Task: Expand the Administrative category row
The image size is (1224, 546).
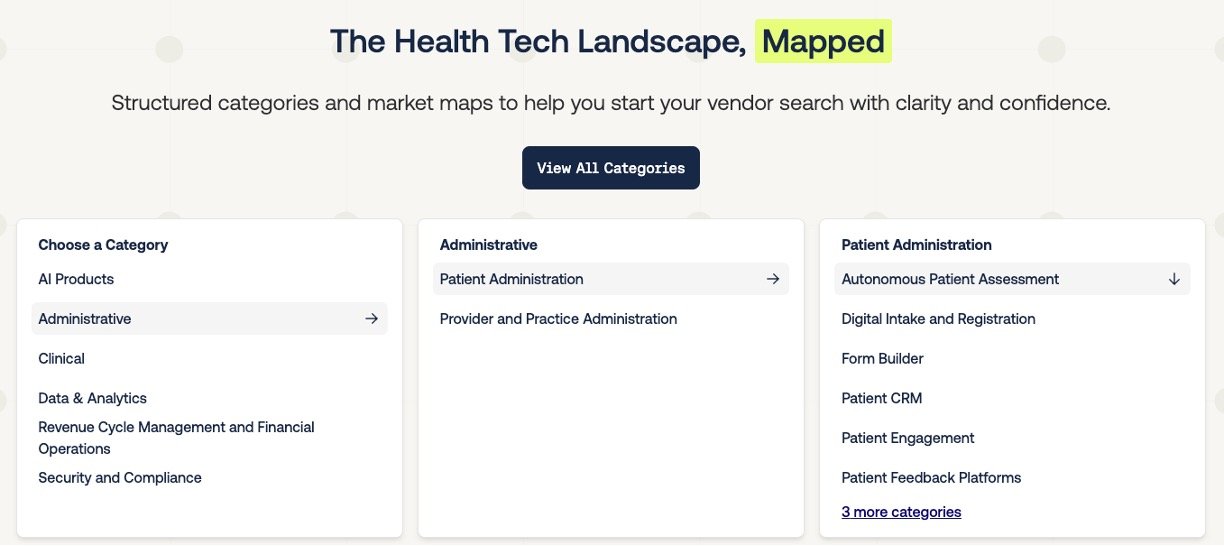Action: coord(85,319)
